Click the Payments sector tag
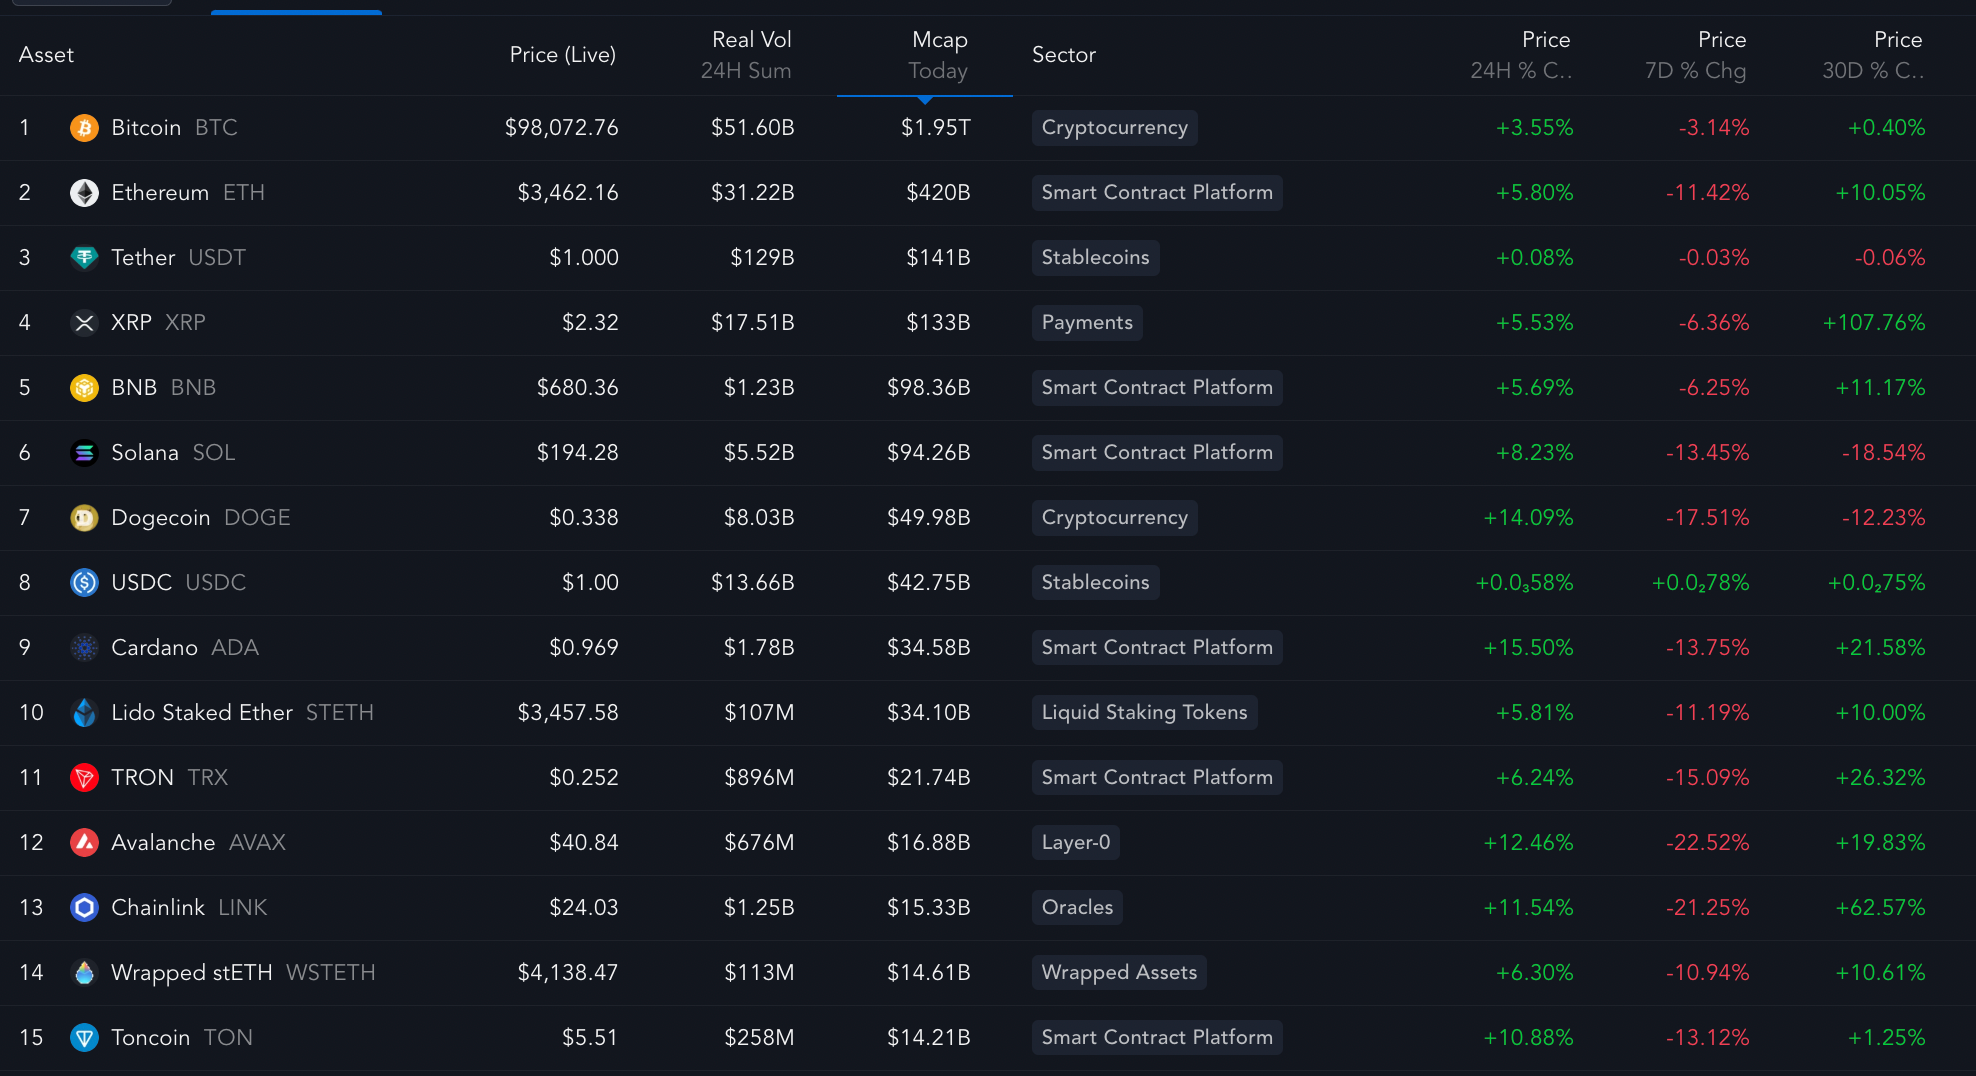The image size is (1976, 1076). point(1087,323)
